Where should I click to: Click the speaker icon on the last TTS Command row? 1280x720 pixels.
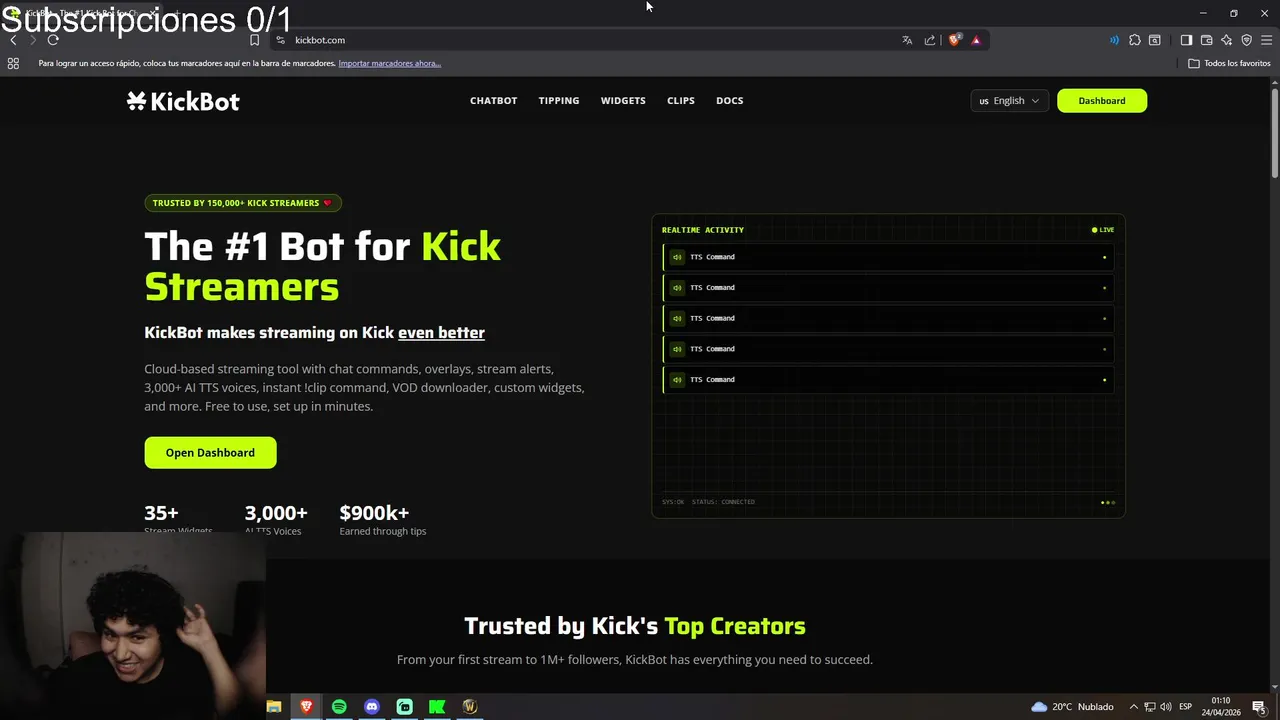pos(677,380)
